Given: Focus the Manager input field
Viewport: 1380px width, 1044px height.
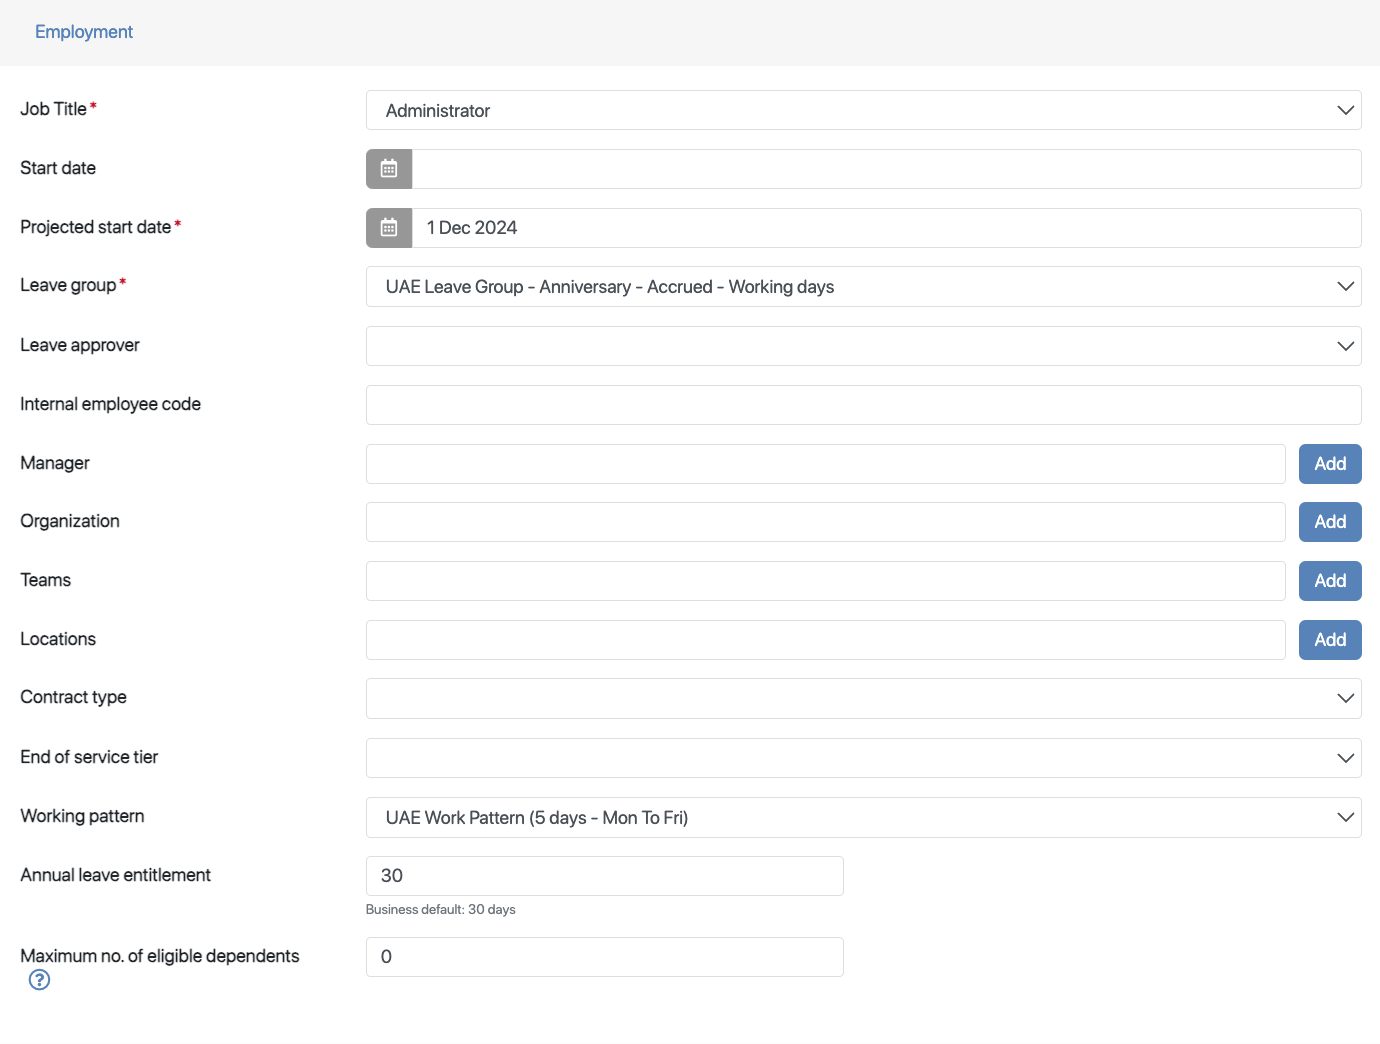Looking at the screenshot, I should click(x=825, y=464).
